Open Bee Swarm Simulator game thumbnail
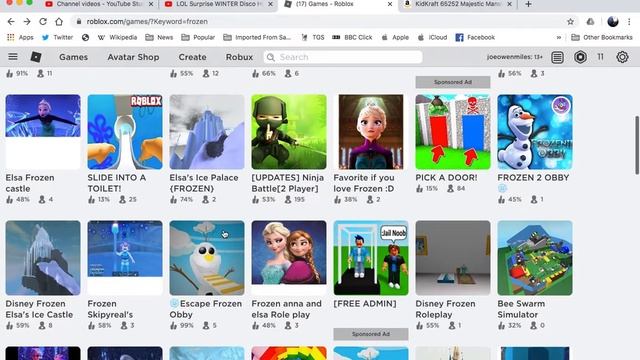The height and width of the screenshot is (360, 640). pos(535,258)
